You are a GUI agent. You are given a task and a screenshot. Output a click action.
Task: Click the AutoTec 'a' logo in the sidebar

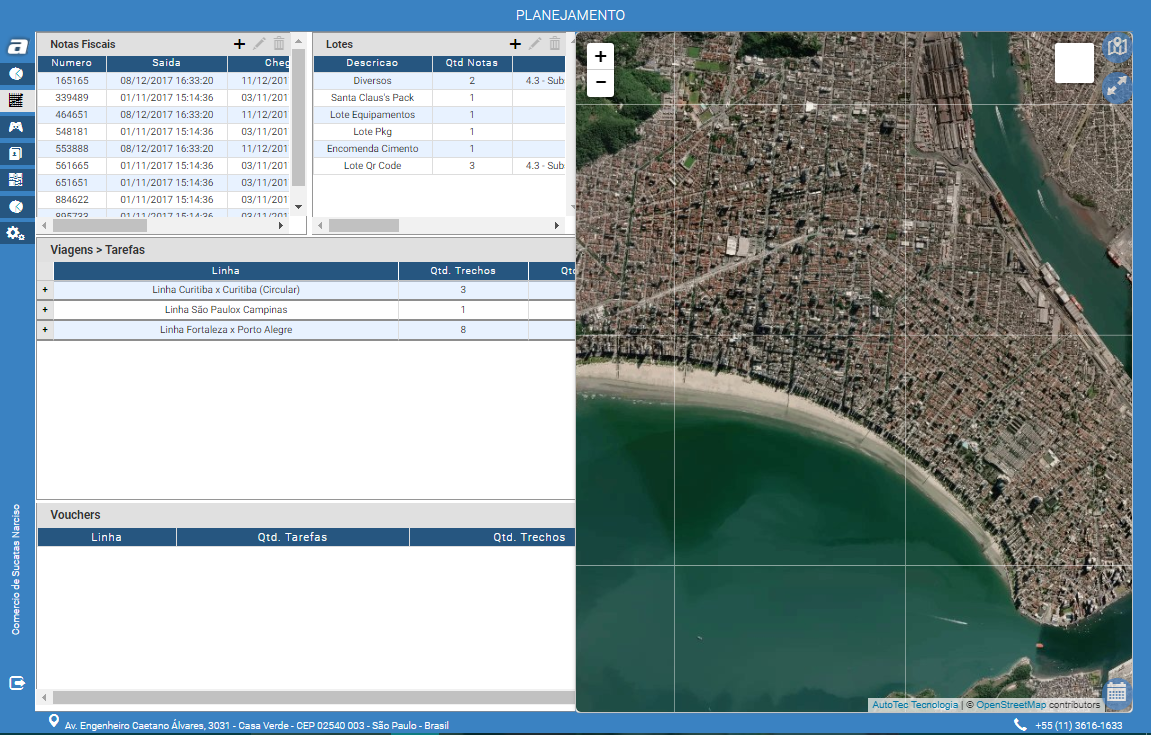pos(17,47)
